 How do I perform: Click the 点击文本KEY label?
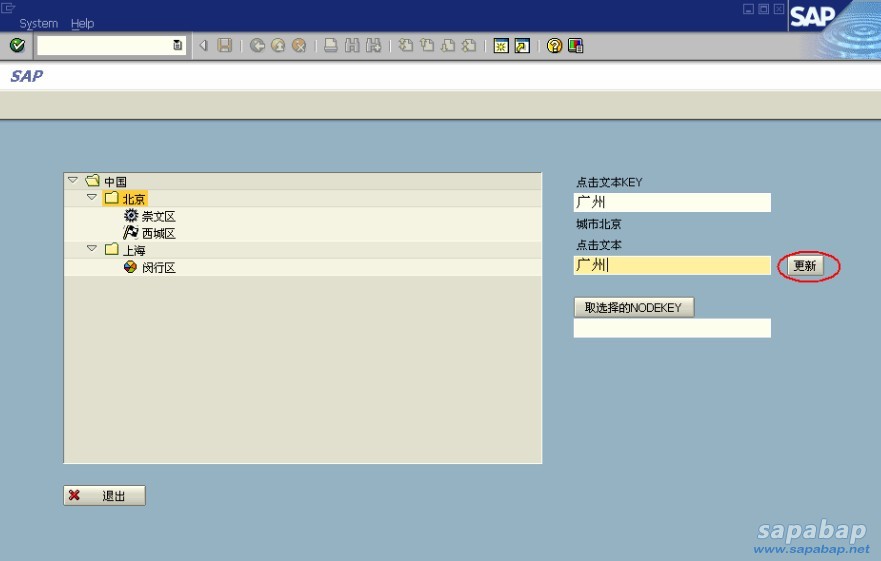(x=609, y=182)
